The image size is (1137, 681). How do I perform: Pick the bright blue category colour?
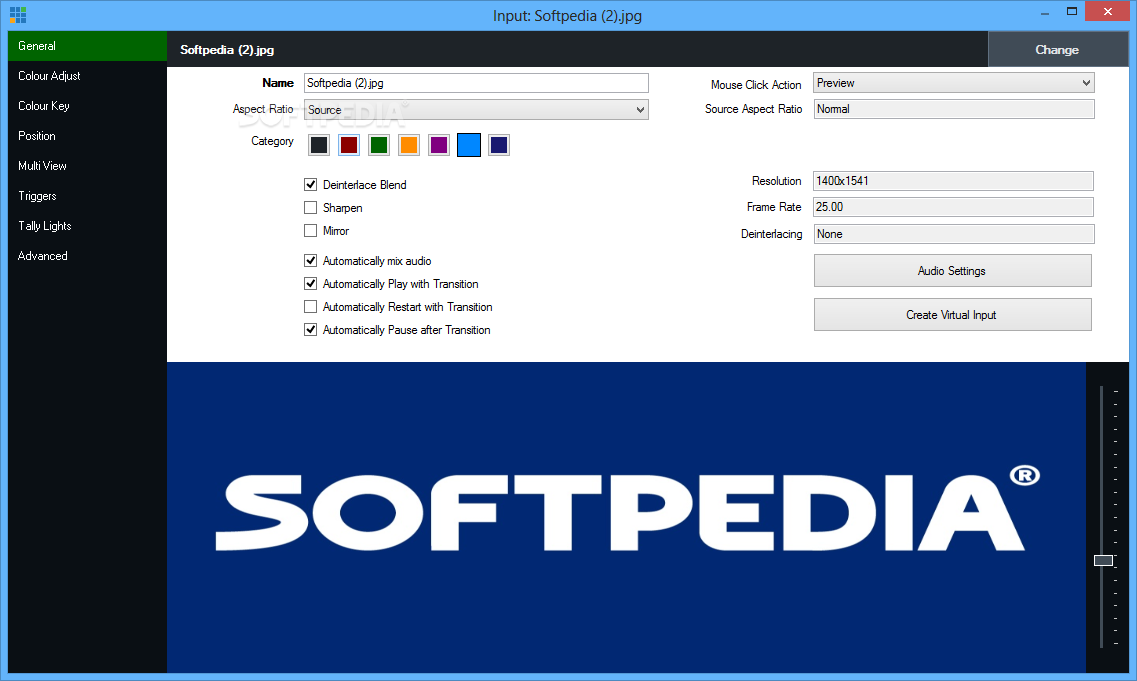pyautogui.click(x=469, y=145)
